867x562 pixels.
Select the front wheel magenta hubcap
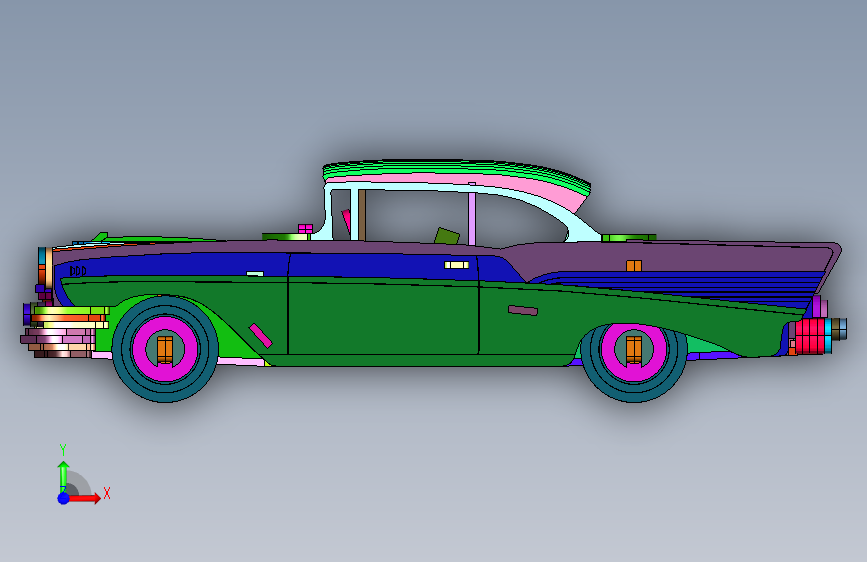point(165,349)
